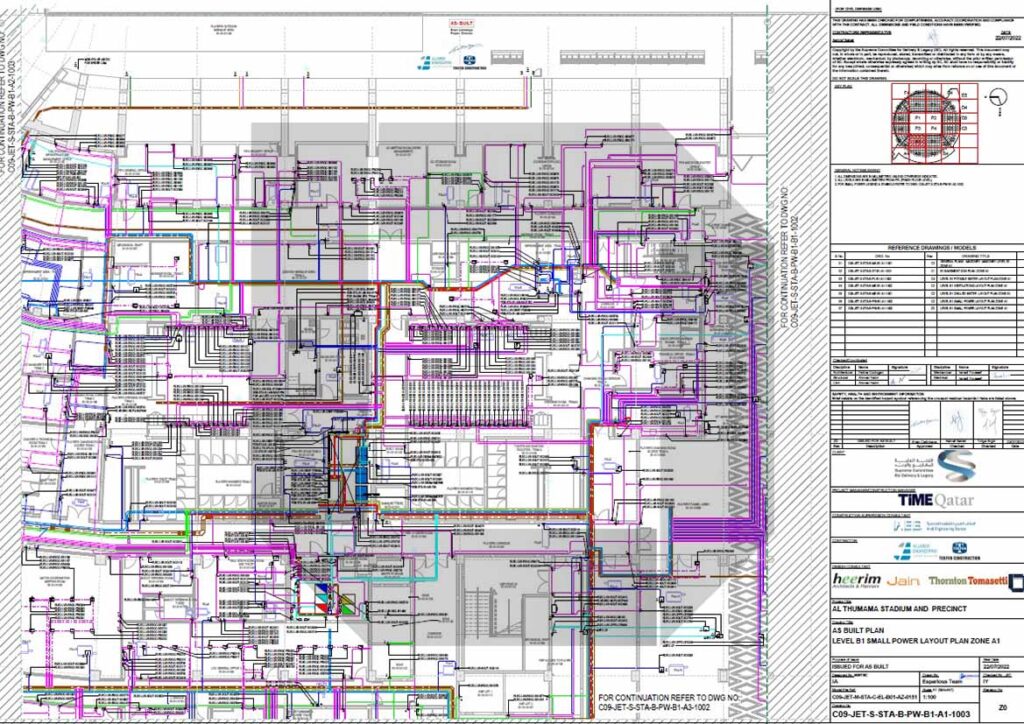Image resolution: width=1024 pixels, height=724 pixels.
Task: Click the stadium key plan diagram
Action: point(925,124)
